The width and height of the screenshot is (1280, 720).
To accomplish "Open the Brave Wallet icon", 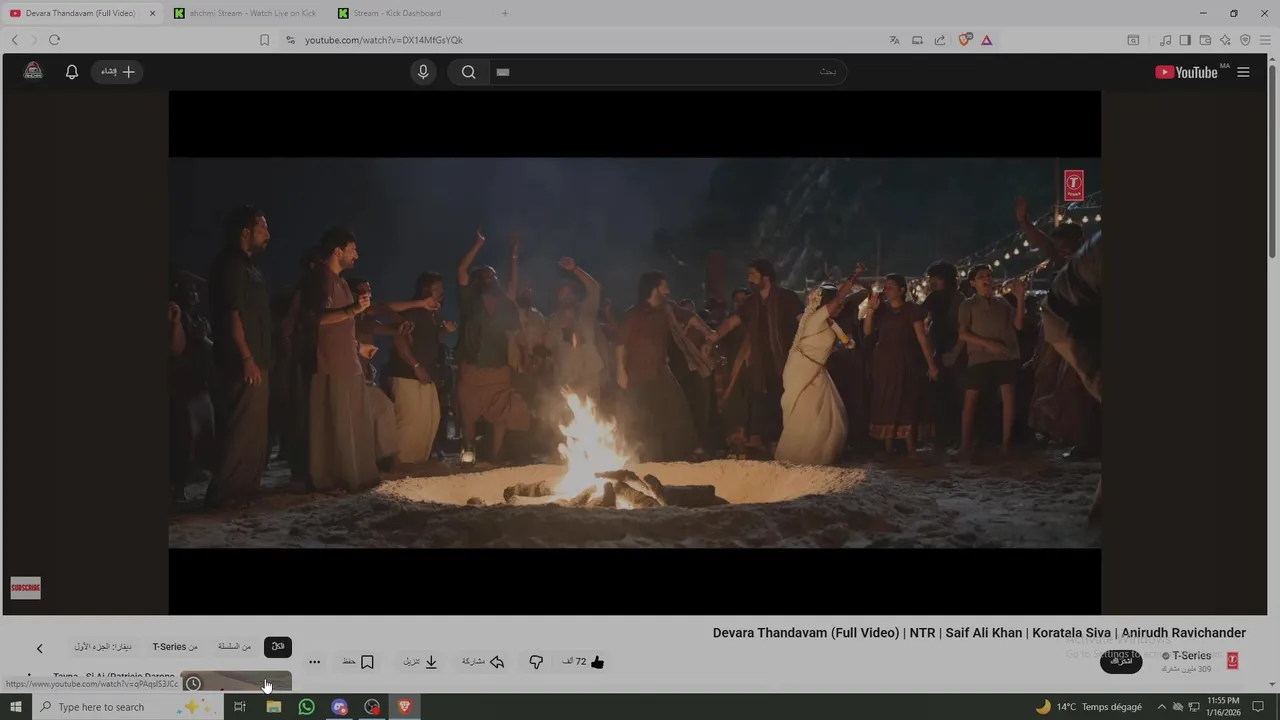I will (x=1205, y=40).
